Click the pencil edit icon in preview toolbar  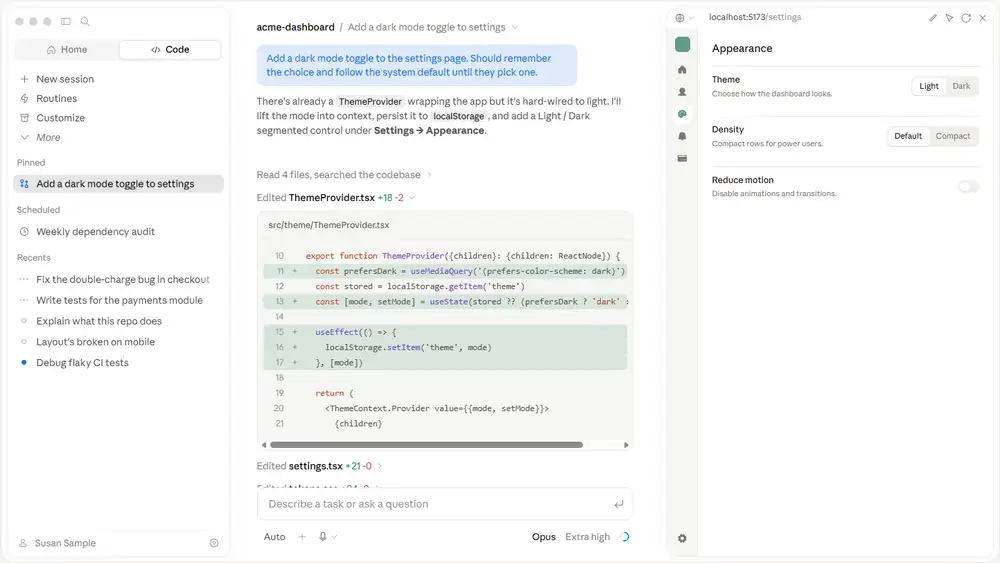[x=933, y=18]
